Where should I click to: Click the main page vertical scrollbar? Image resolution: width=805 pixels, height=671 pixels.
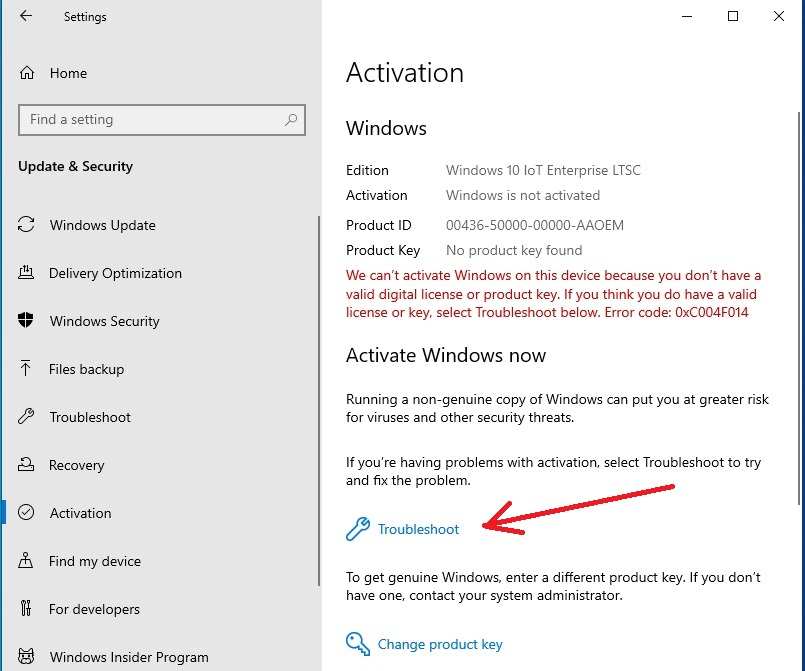pyautogui.click(x=799, y=308)
